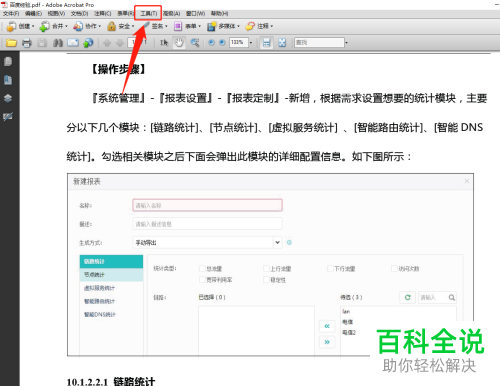The width and height of the screenshot is (500, 386).
Task: Open the 注释(C) menu in the menu bar
Action: pyautogui.click(x=102, y=14)
